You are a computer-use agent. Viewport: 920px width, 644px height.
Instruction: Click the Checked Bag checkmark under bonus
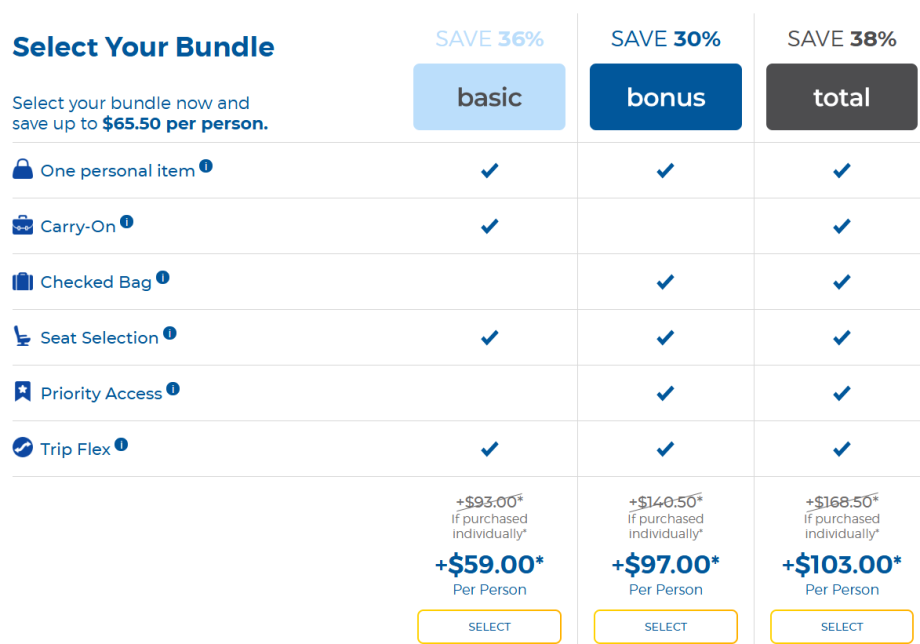click(x=665, y=282)
